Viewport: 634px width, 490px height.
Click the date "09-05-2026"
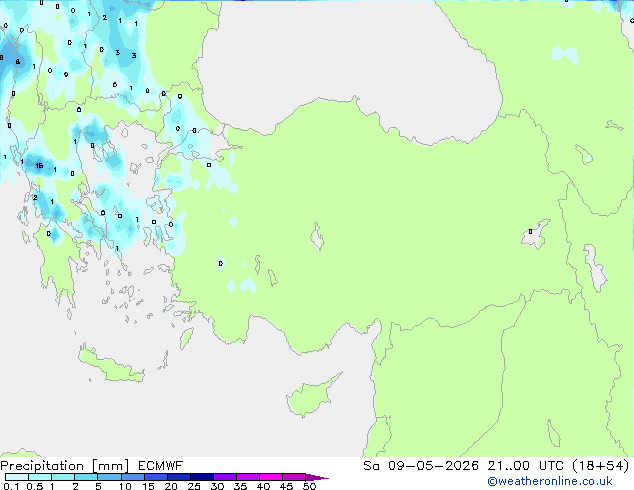click(433, 466)
